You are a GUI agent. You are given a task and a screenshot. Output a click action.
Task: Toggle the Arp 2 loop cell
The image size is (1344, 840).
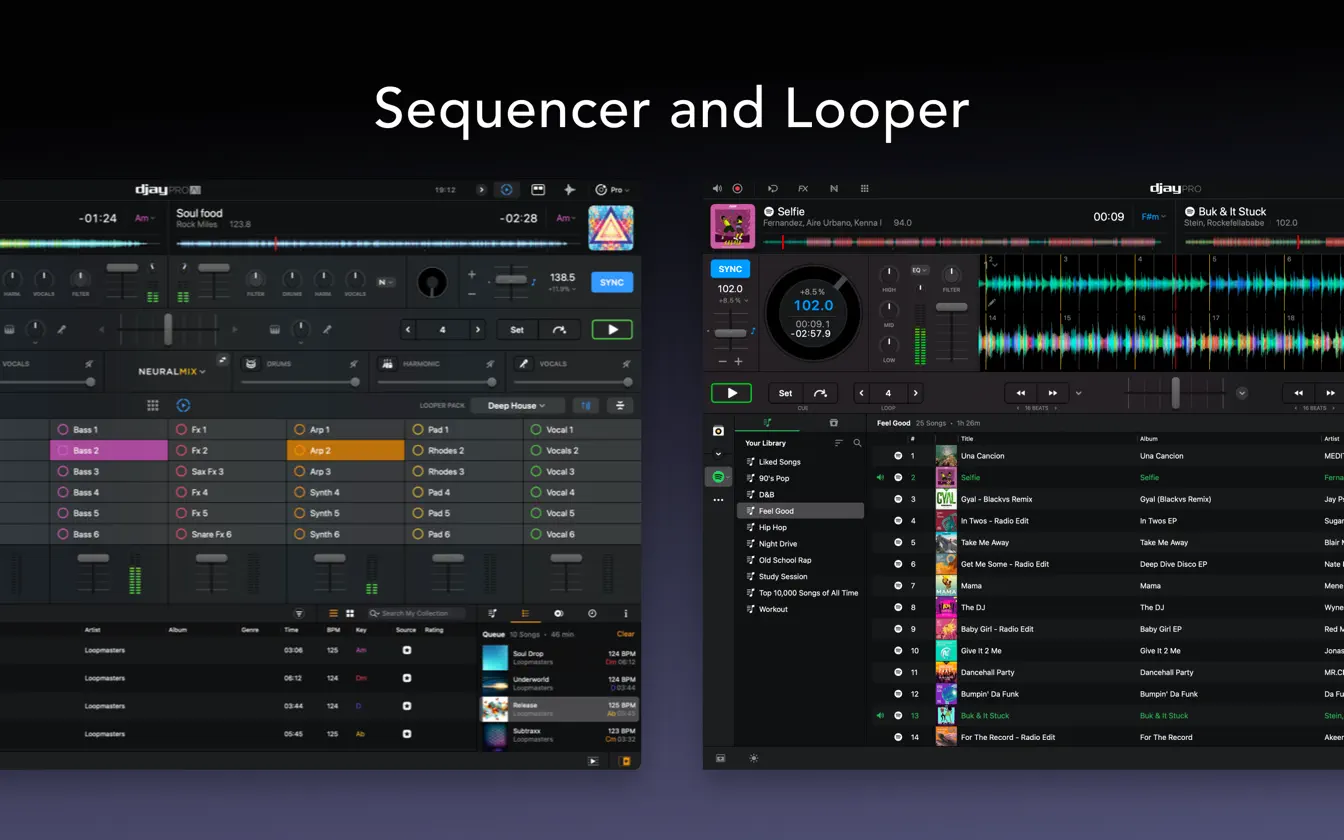coord(346,450)
